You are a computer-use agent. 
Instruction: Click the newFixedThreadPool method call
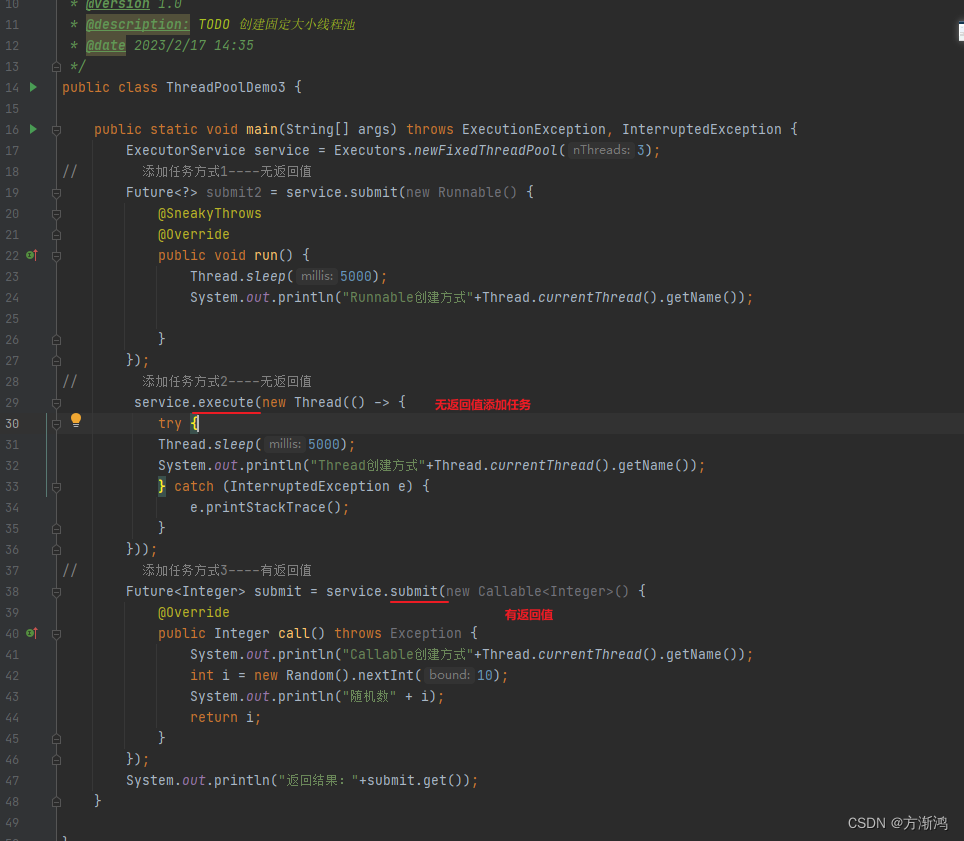(x=486, y=150)
